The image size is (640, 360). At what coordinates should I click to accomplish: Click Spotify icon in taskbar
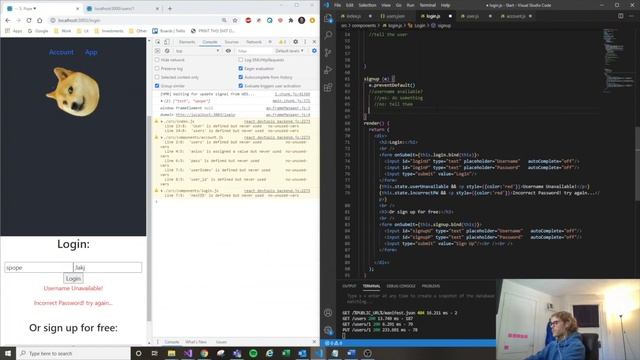coord(253,353)
